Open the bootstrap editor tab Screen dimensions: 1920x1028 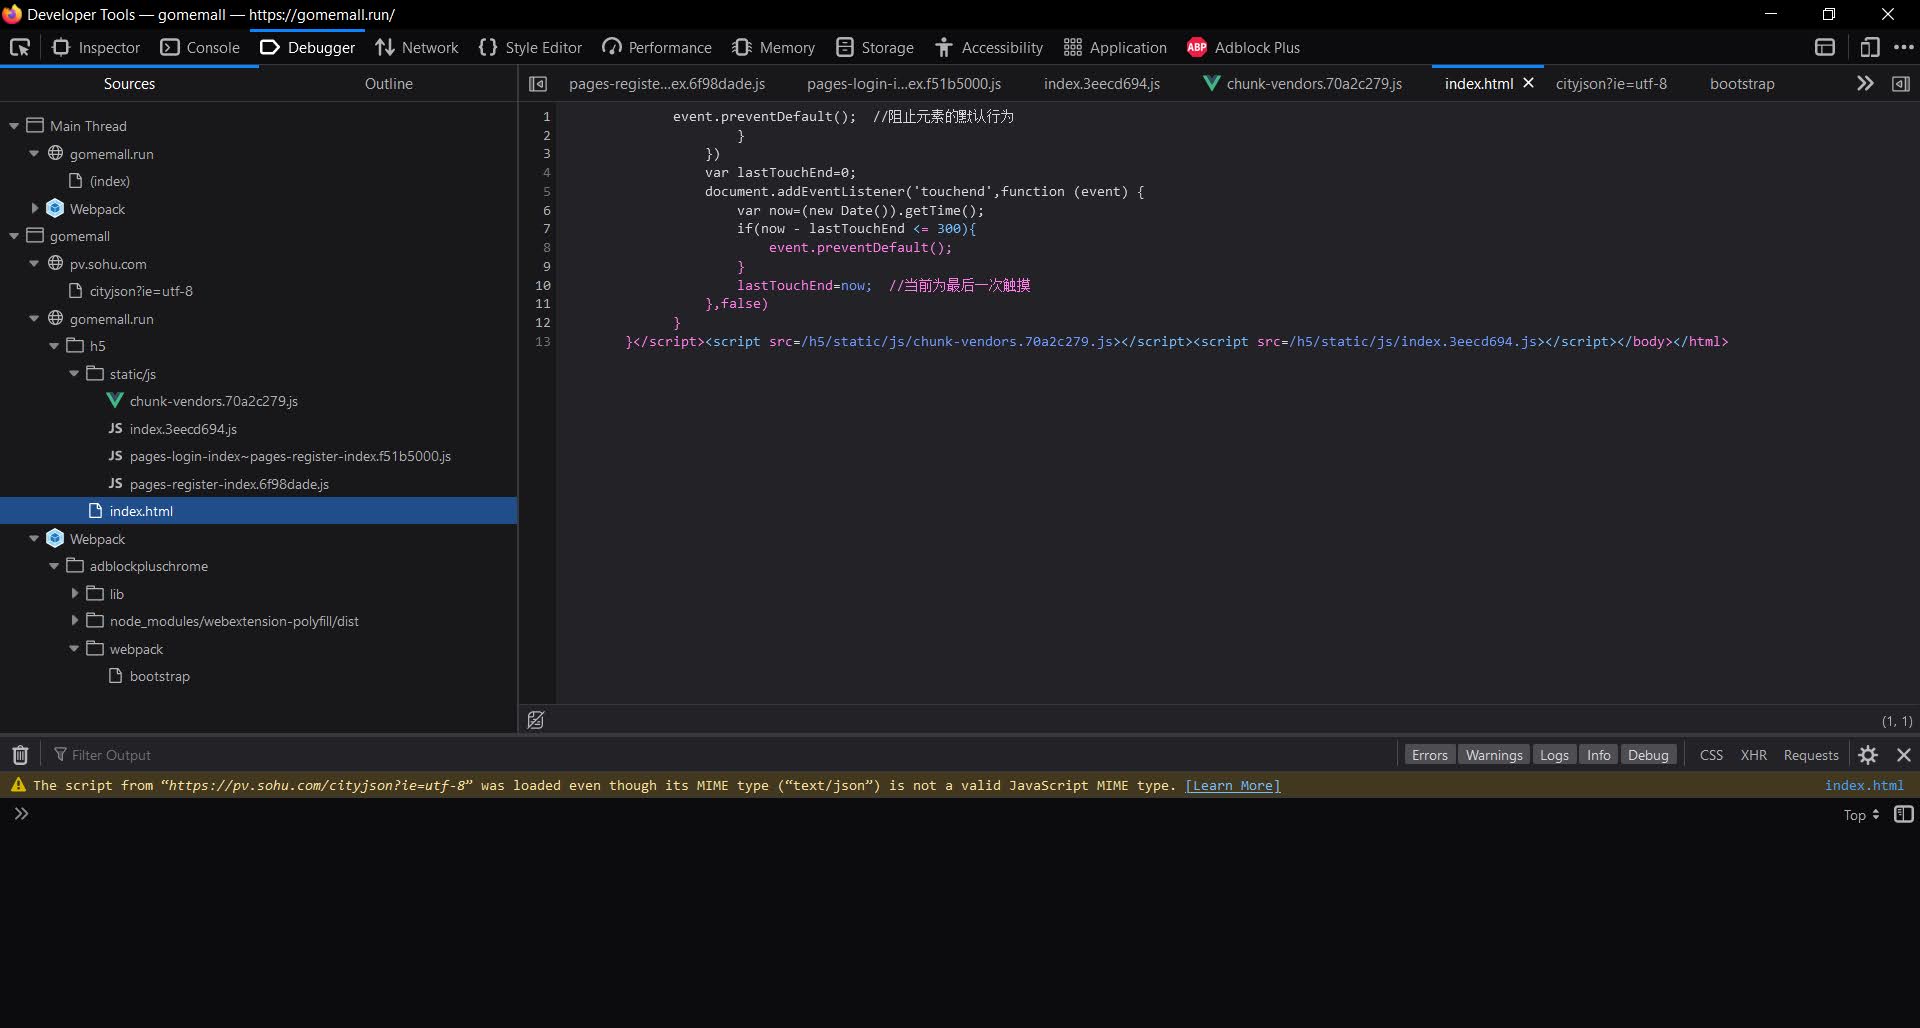coord(1742,84)
